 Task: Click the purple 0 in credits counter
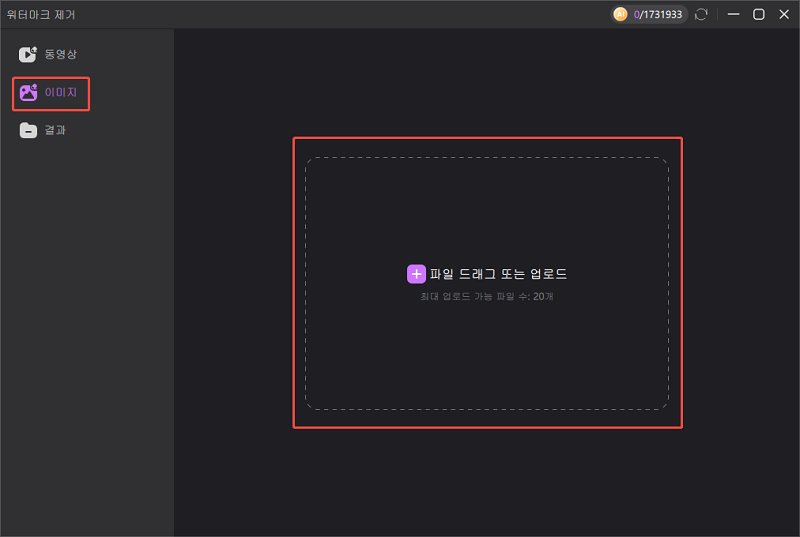(x=637, y=14)
